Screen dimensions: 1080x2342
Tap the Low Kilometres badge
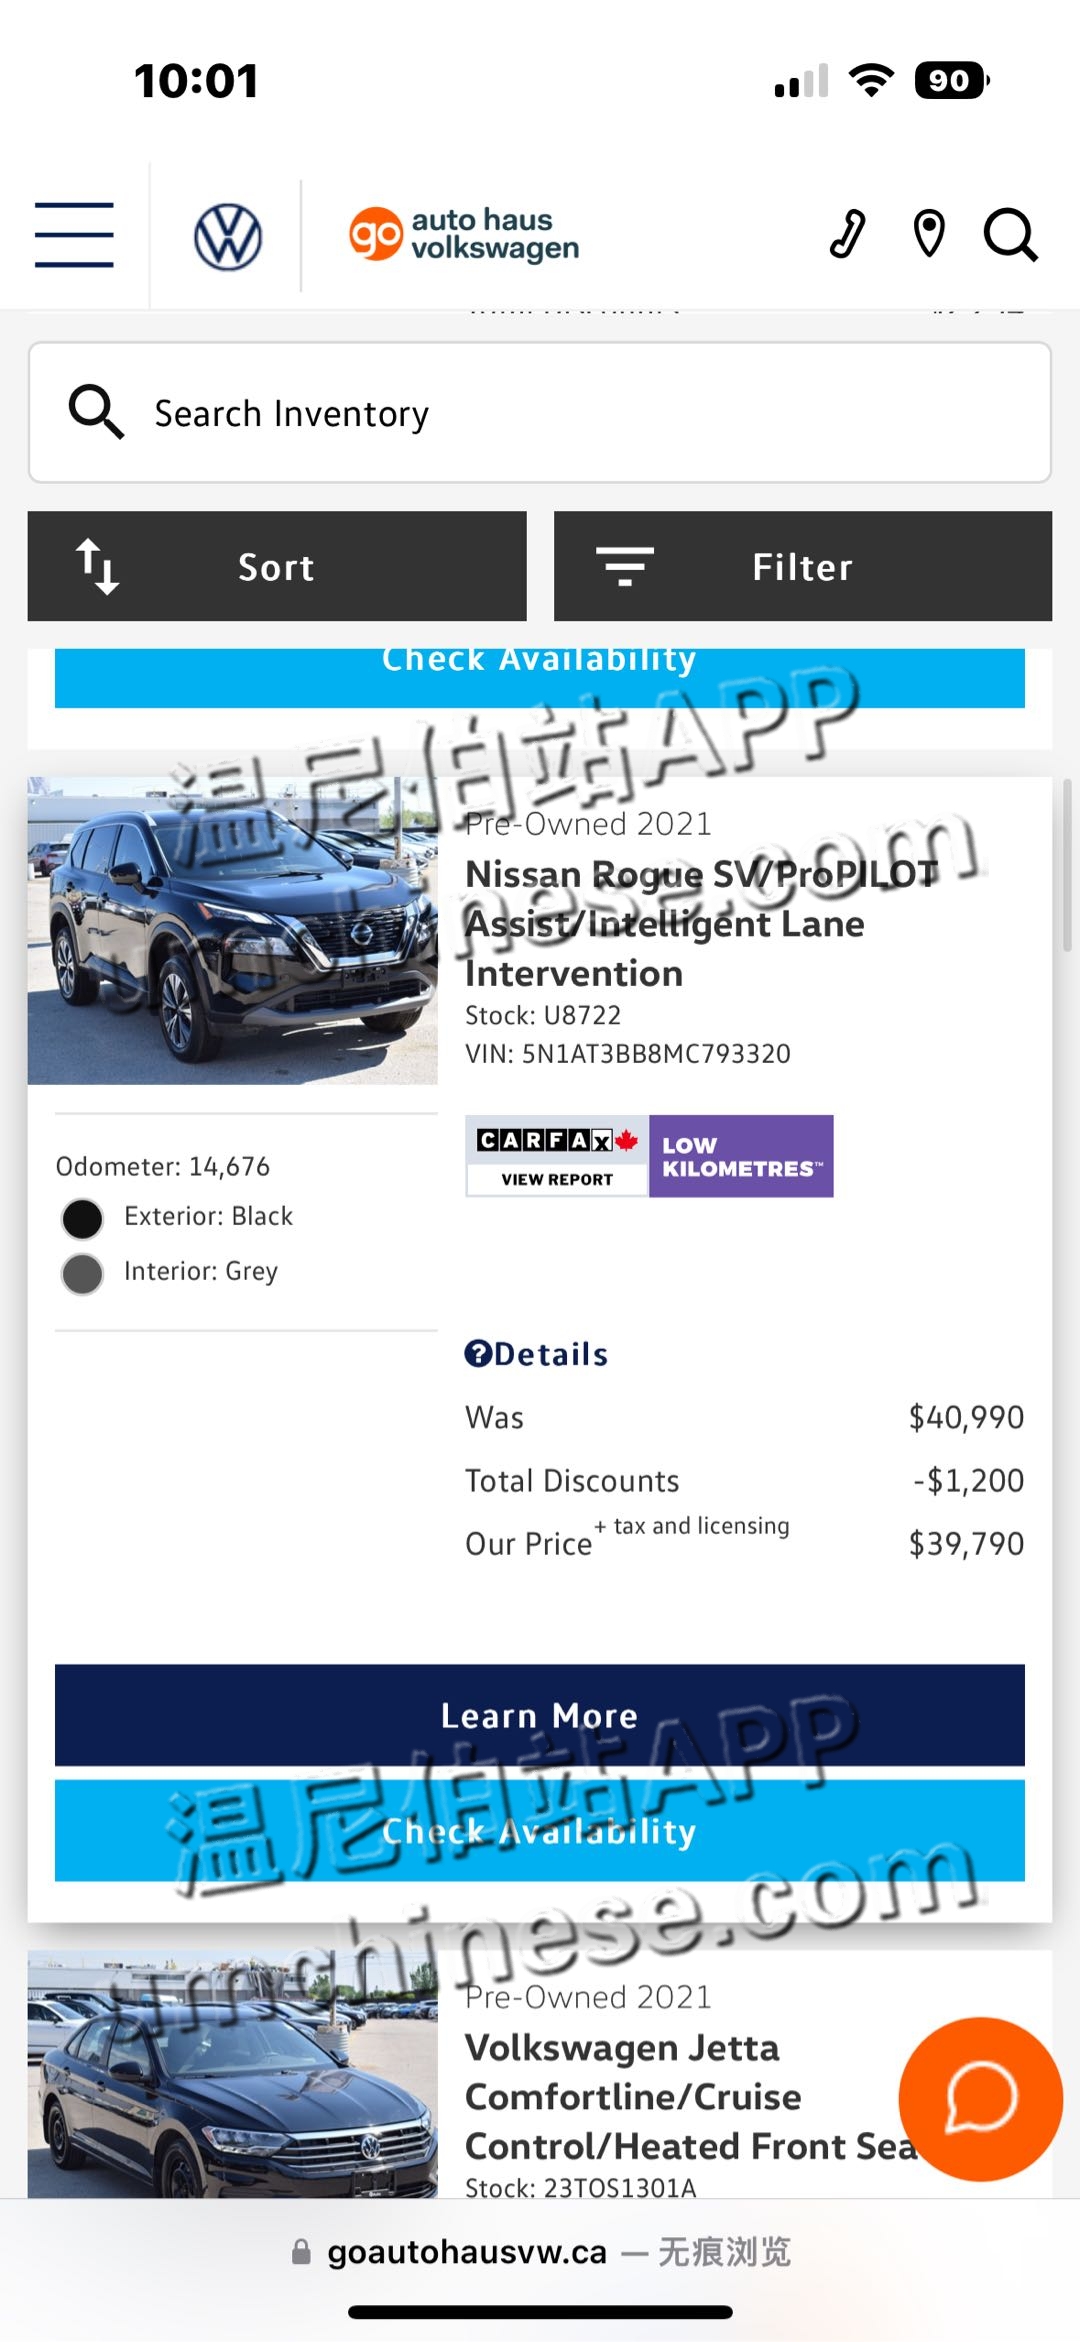pos(741,1156)
